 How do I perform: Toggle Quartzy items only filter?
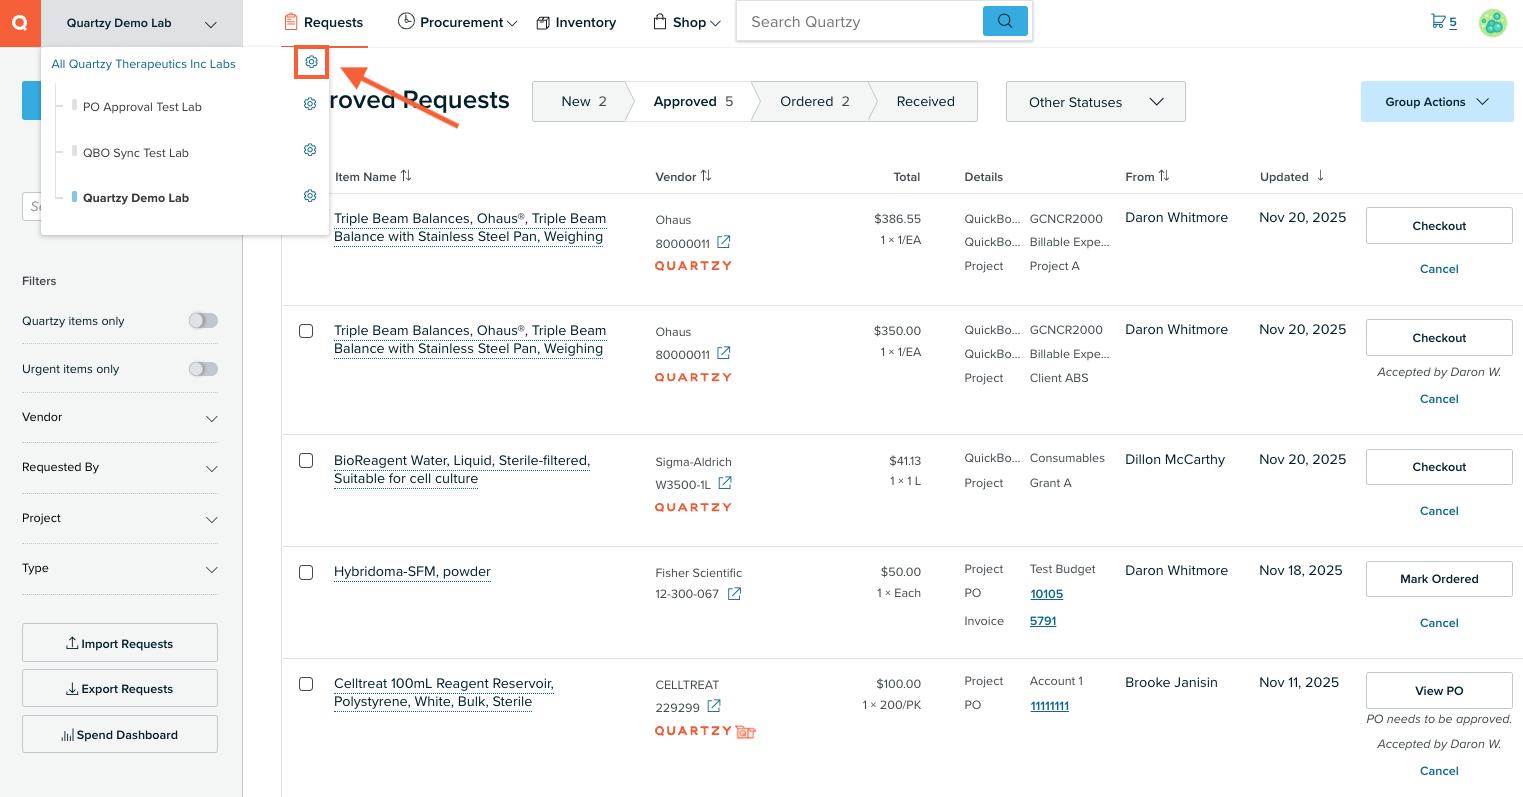point(203,321)
